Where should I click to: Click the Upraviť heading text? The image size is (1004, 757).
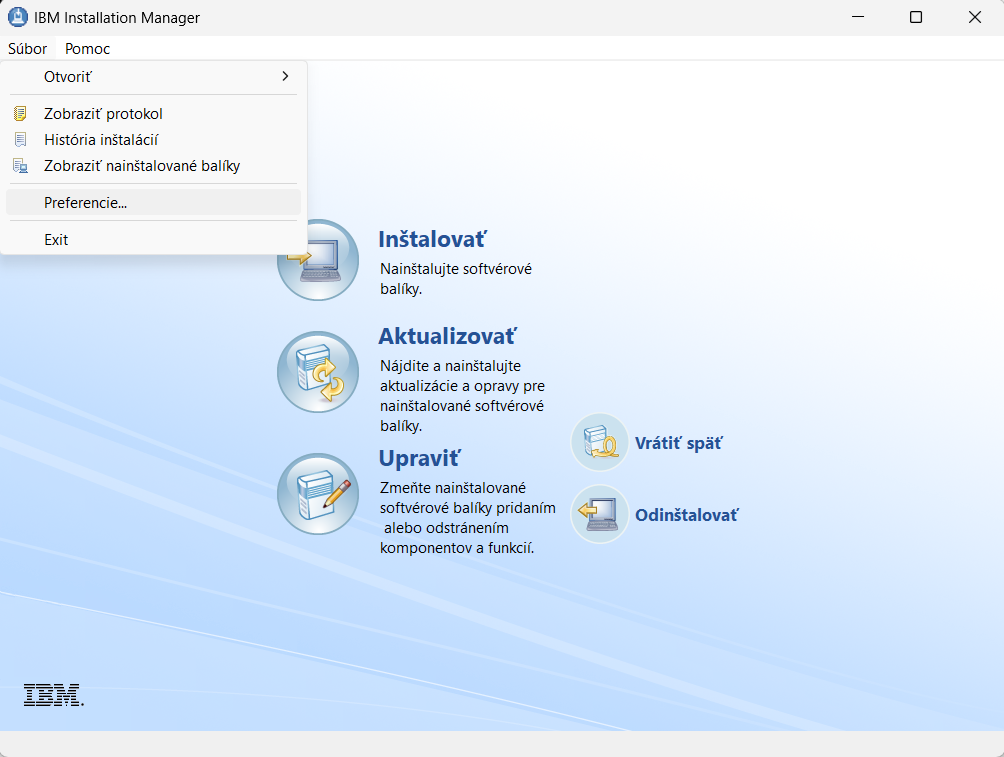(x=419, y=458)
